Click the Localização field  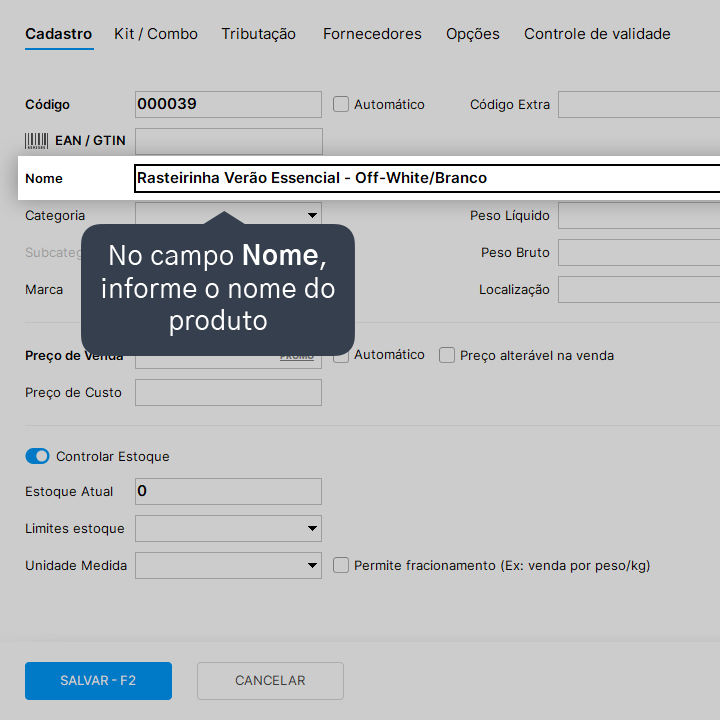point(639,290)
